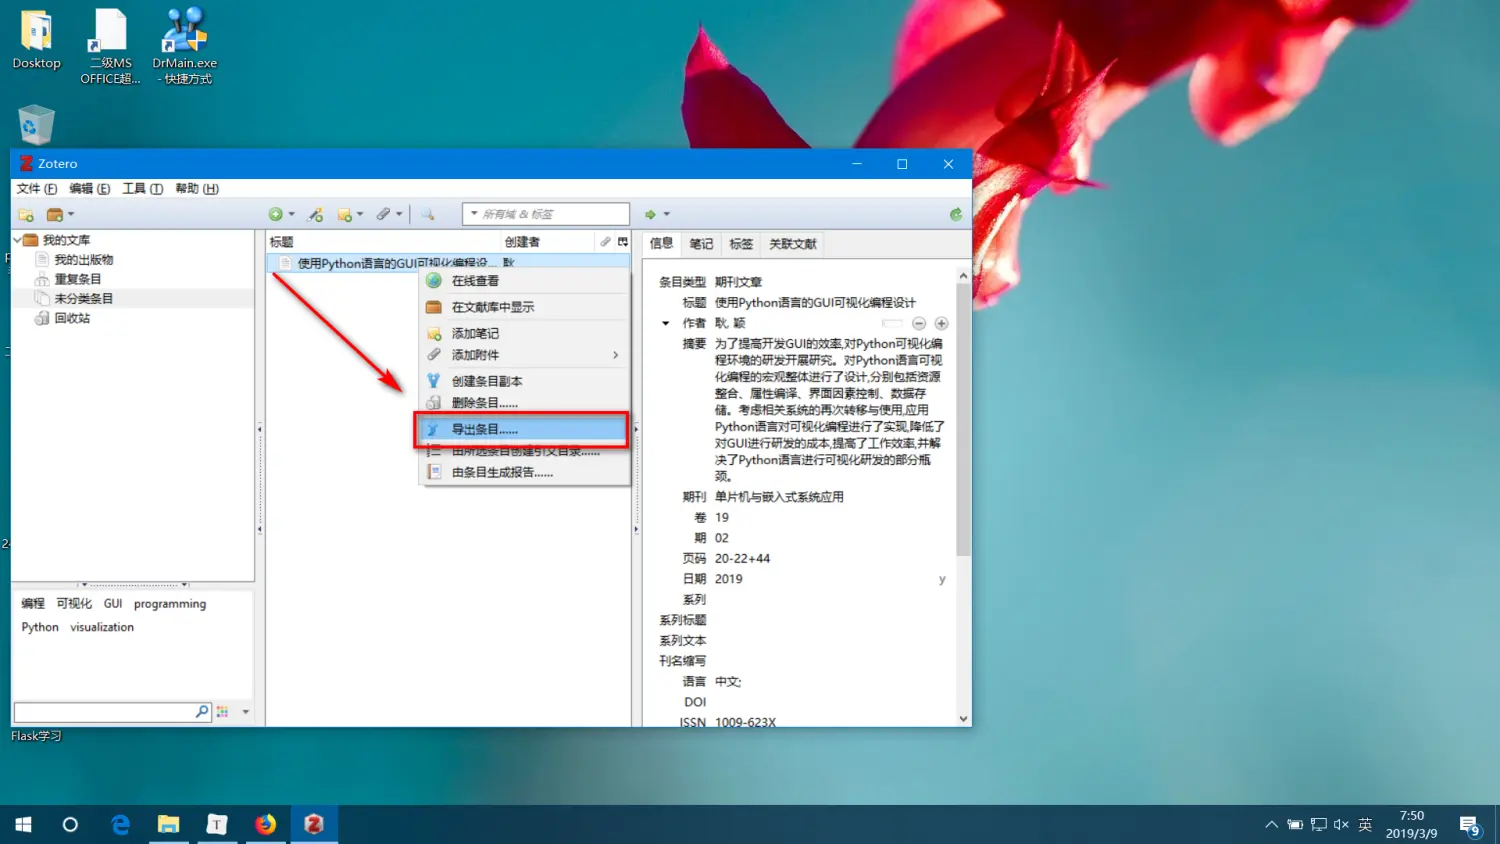Open the Recycle Bin desktop icon
This screenshot has height=844, width=1500.
(x=36, y=125)
